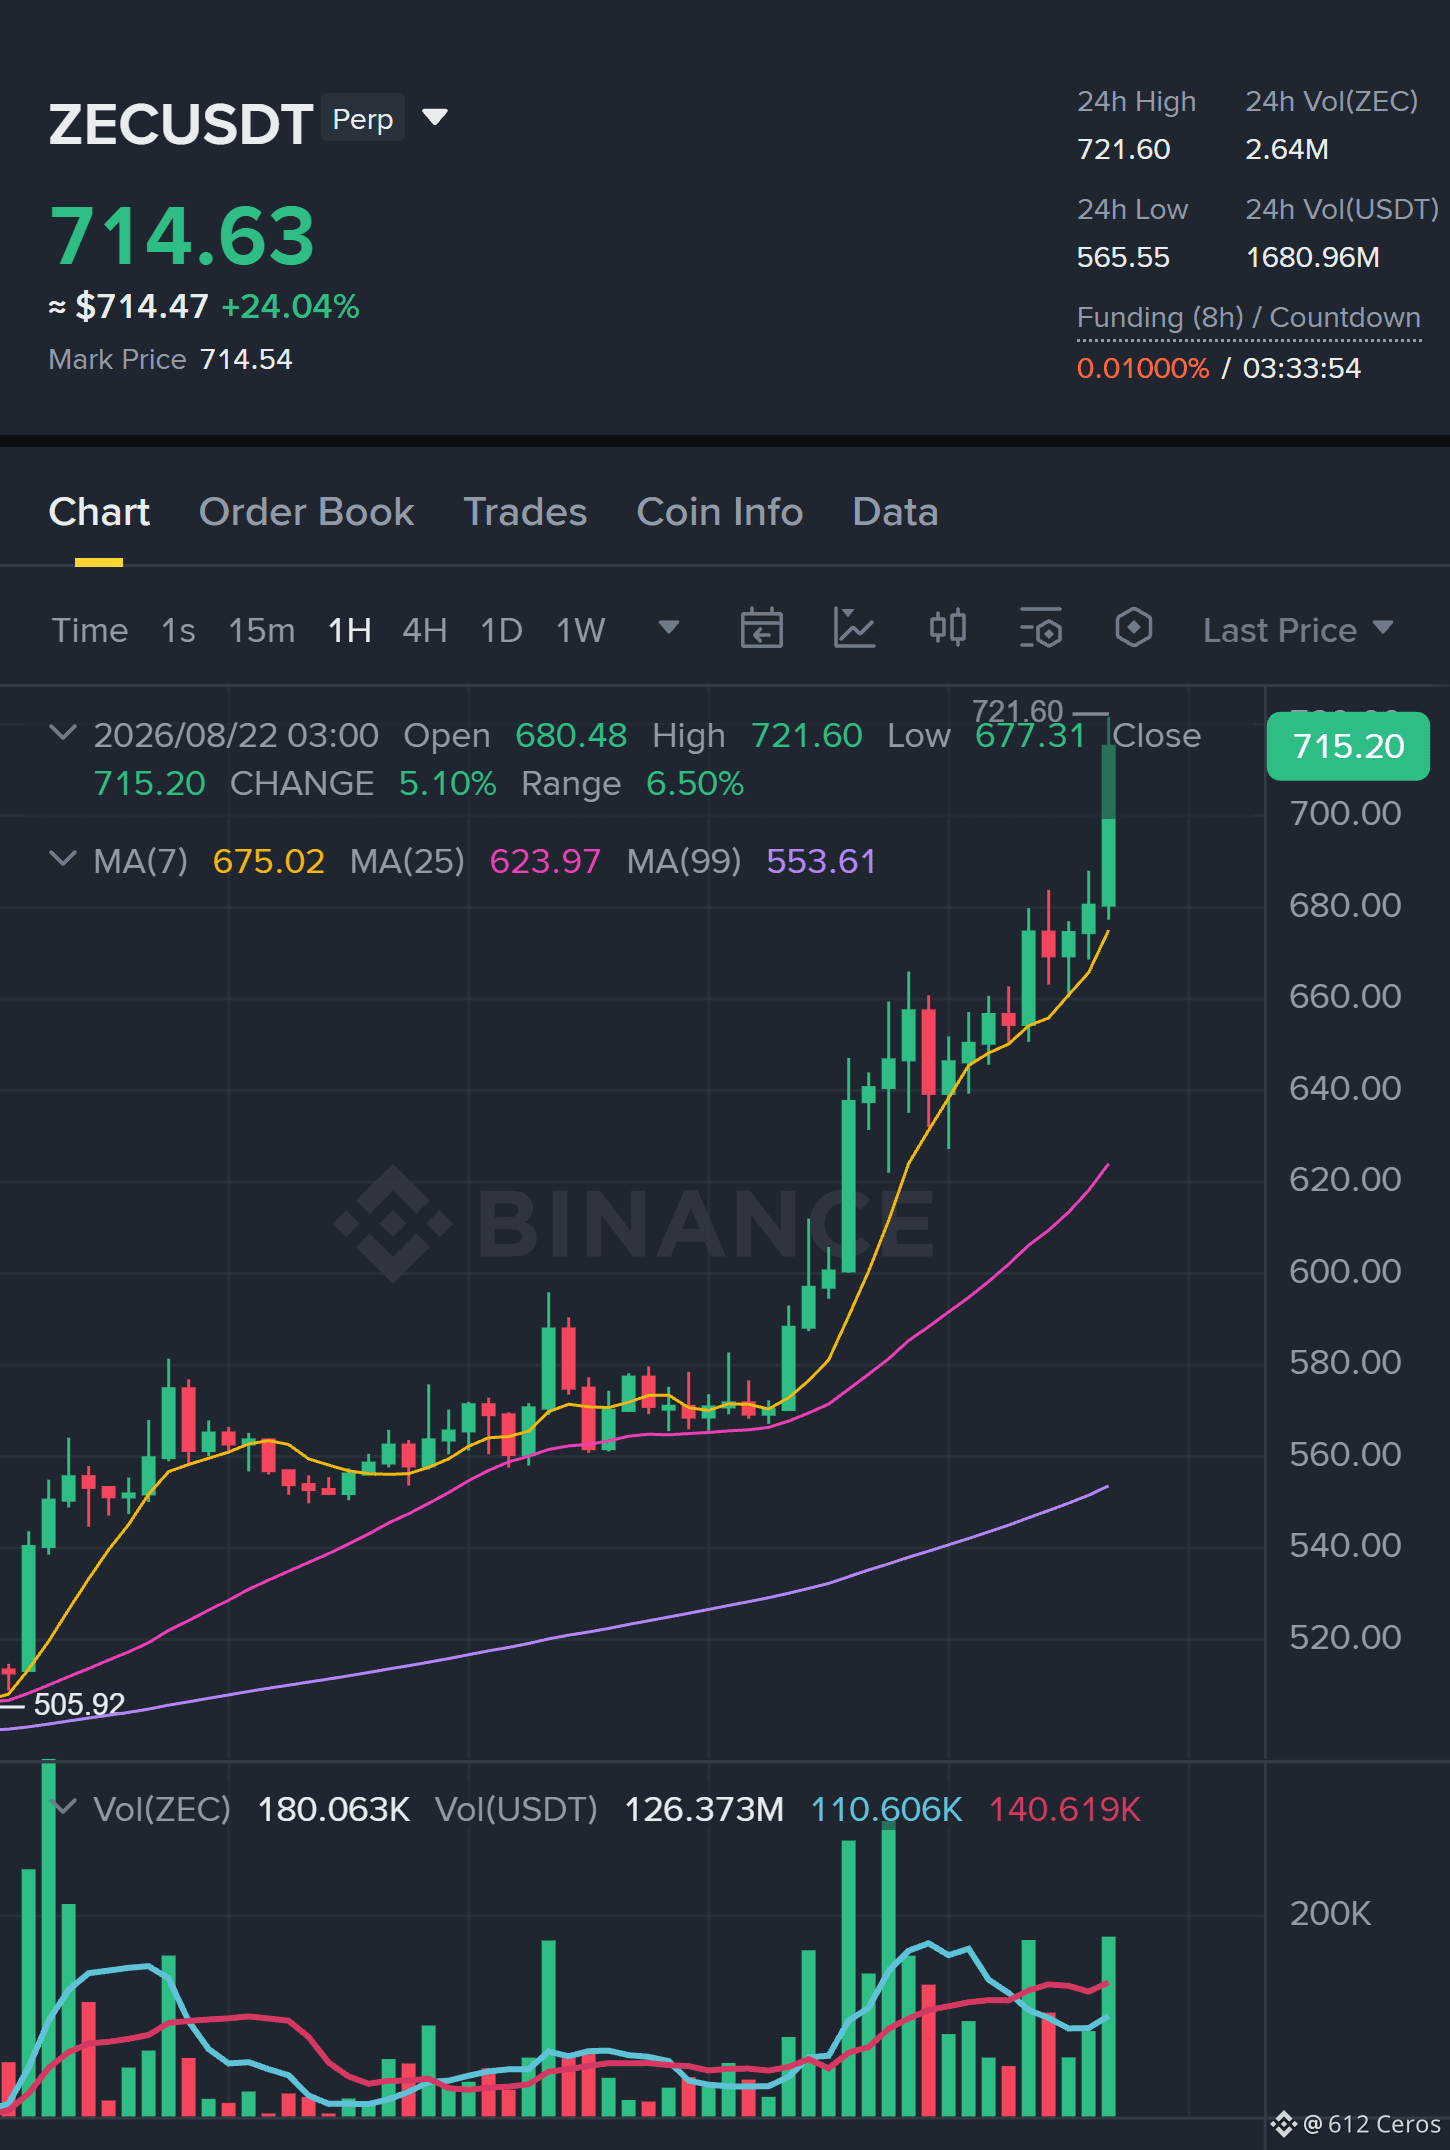Tap the 715.20 current price tag

(1348, 746)
